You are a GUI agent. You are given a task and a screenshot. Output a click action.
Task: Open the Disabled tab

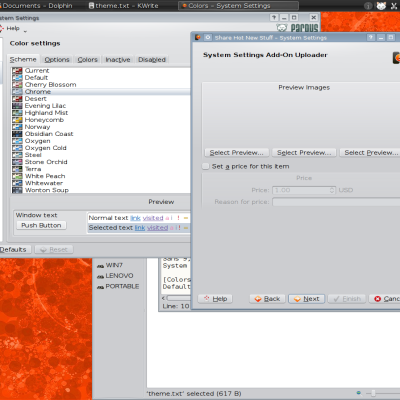coord(152,60)
